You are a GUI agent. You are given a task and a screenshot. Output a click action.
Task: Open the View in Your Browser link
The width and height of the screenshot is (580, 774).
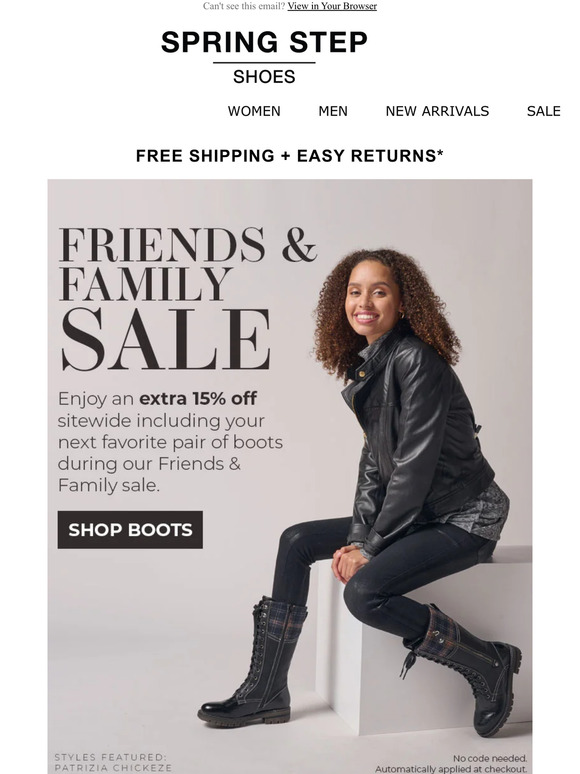(332, 6)
